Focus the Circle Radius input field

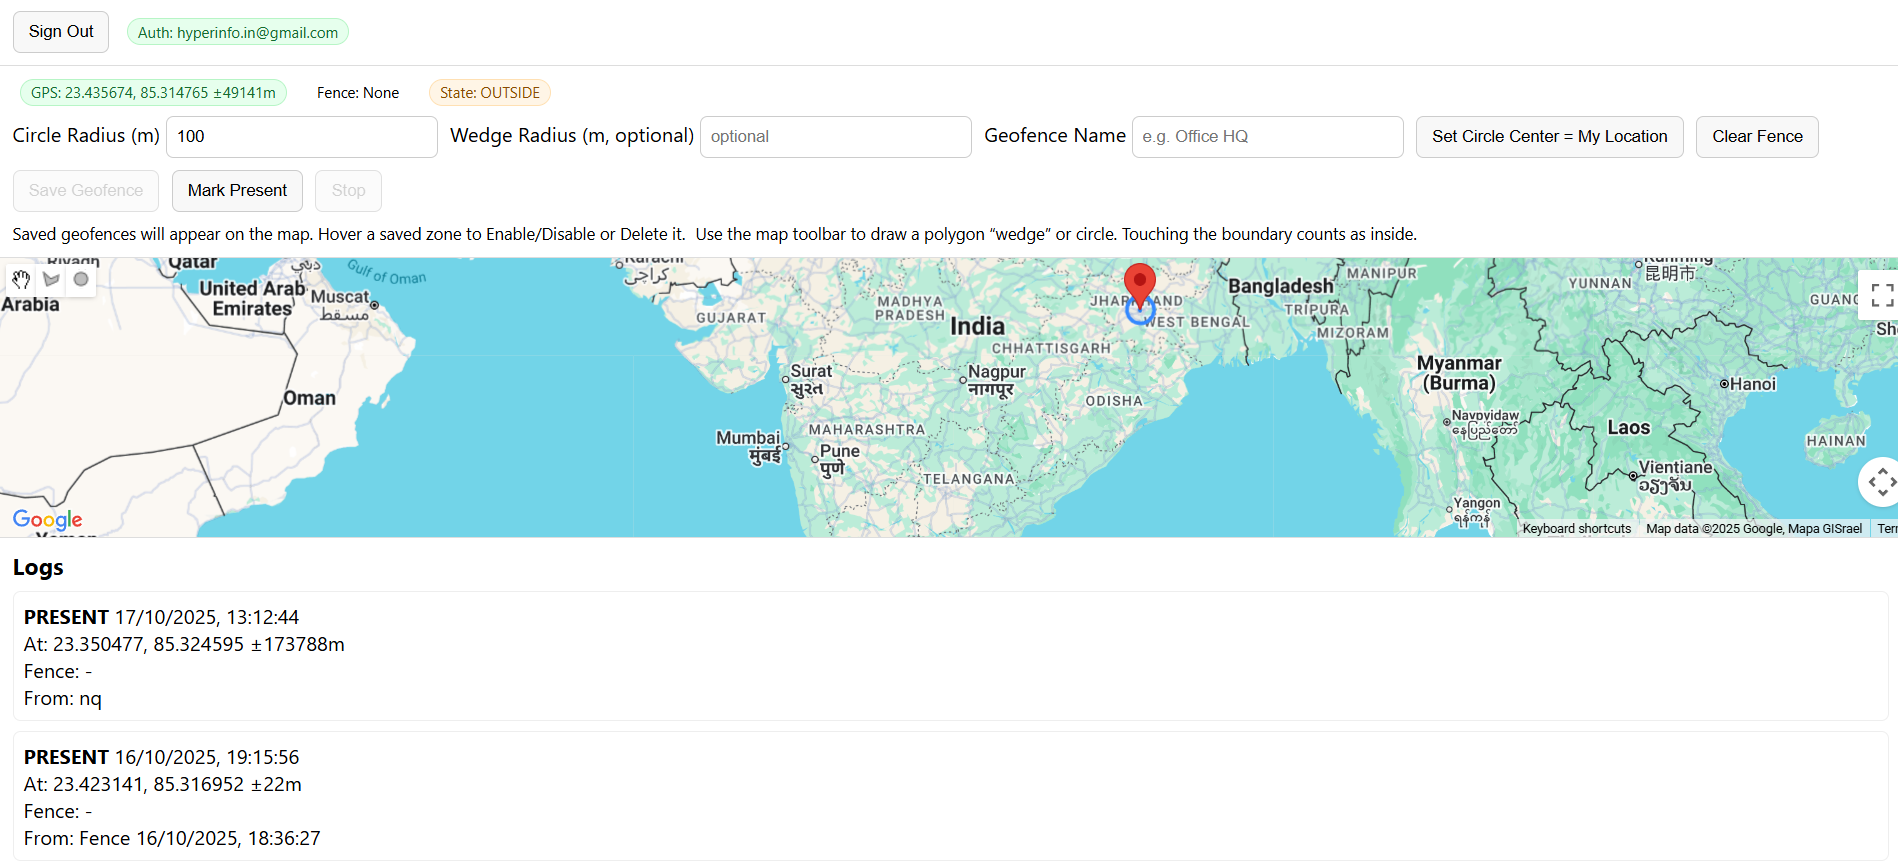(x=302, y=137)
